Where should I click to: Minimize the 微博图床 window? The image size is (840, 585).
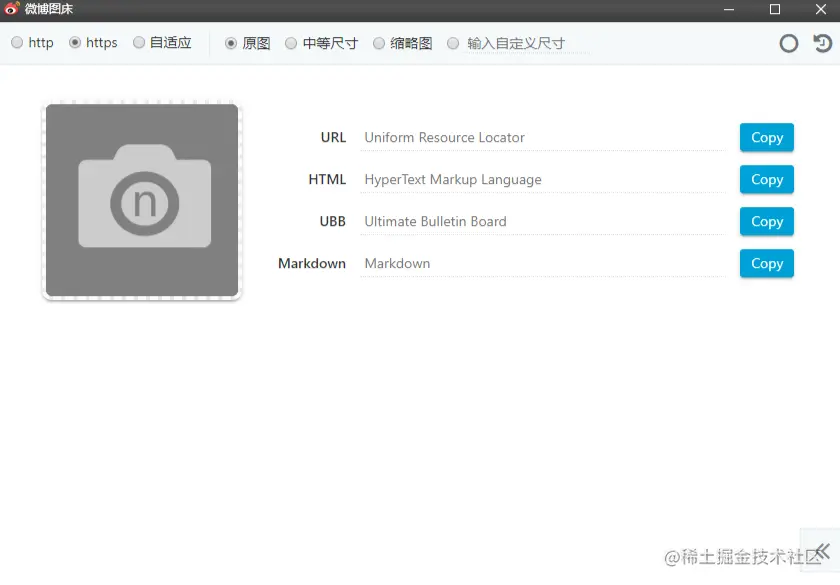tap(729, 9)
